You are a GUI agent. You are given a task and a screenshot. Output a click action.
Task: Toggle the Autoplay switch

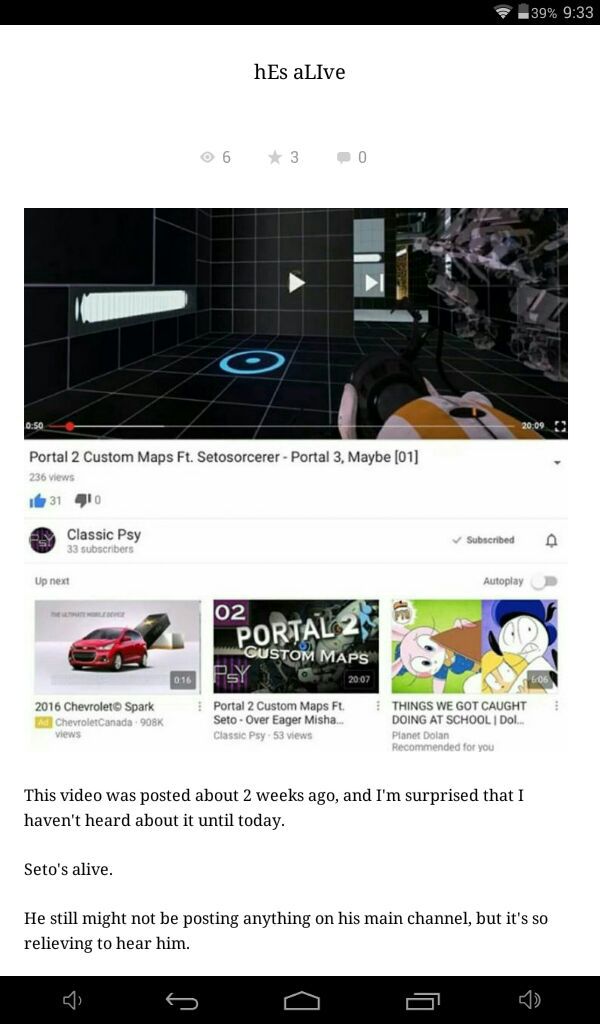pos(544,581)
